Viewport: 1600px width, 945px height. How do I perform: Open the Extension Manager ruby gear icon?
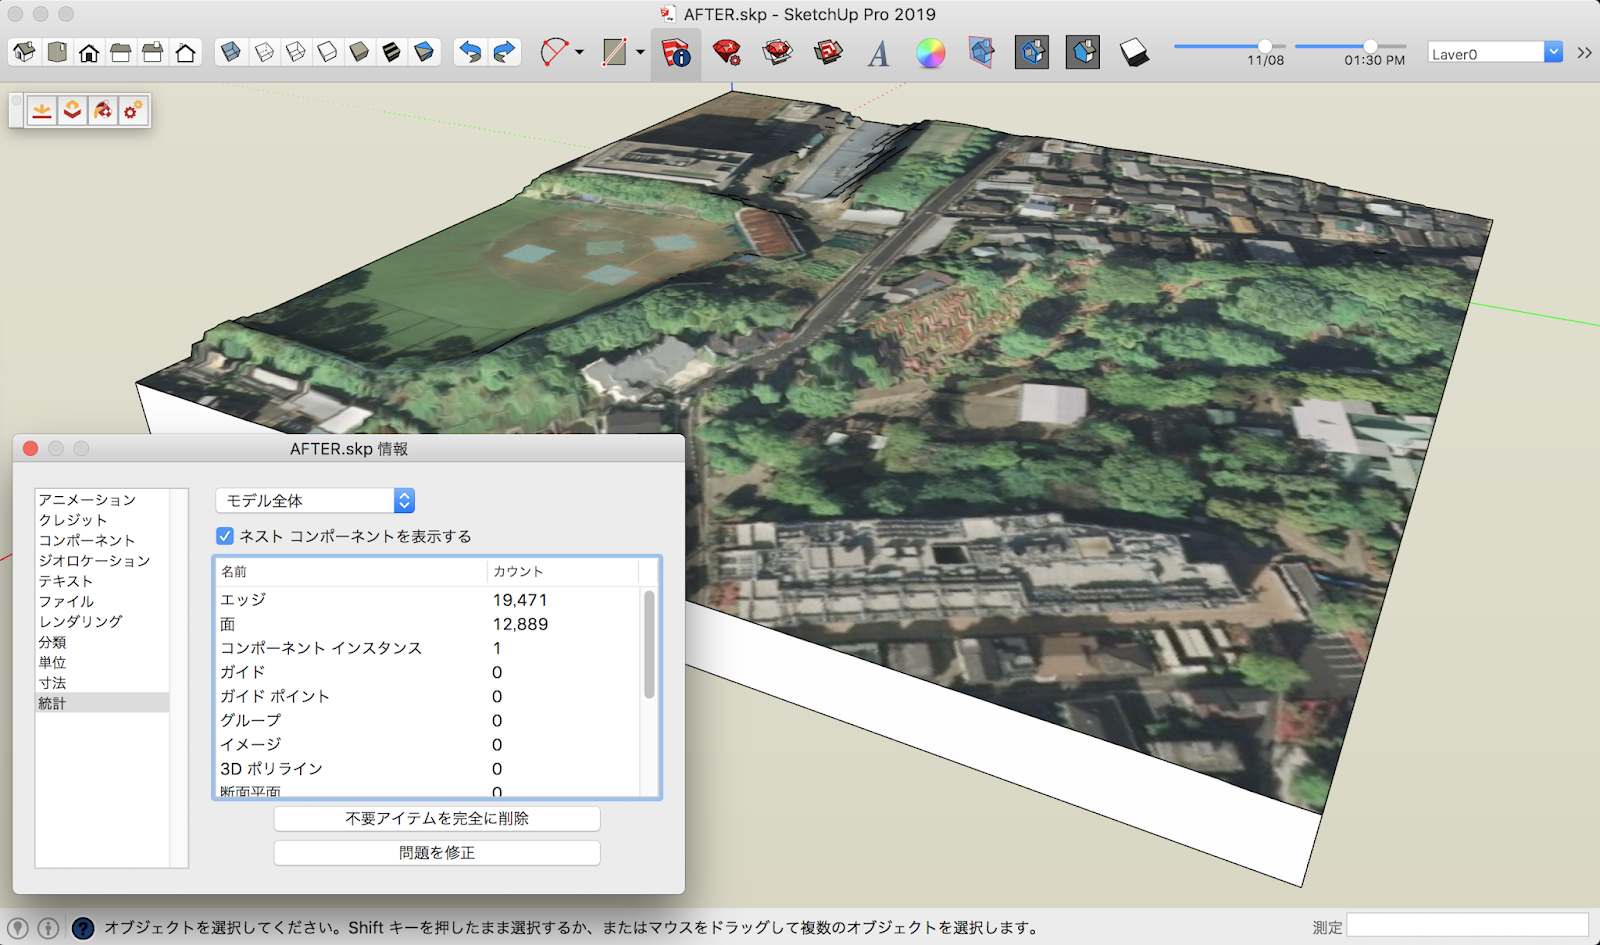pos(727,53)
